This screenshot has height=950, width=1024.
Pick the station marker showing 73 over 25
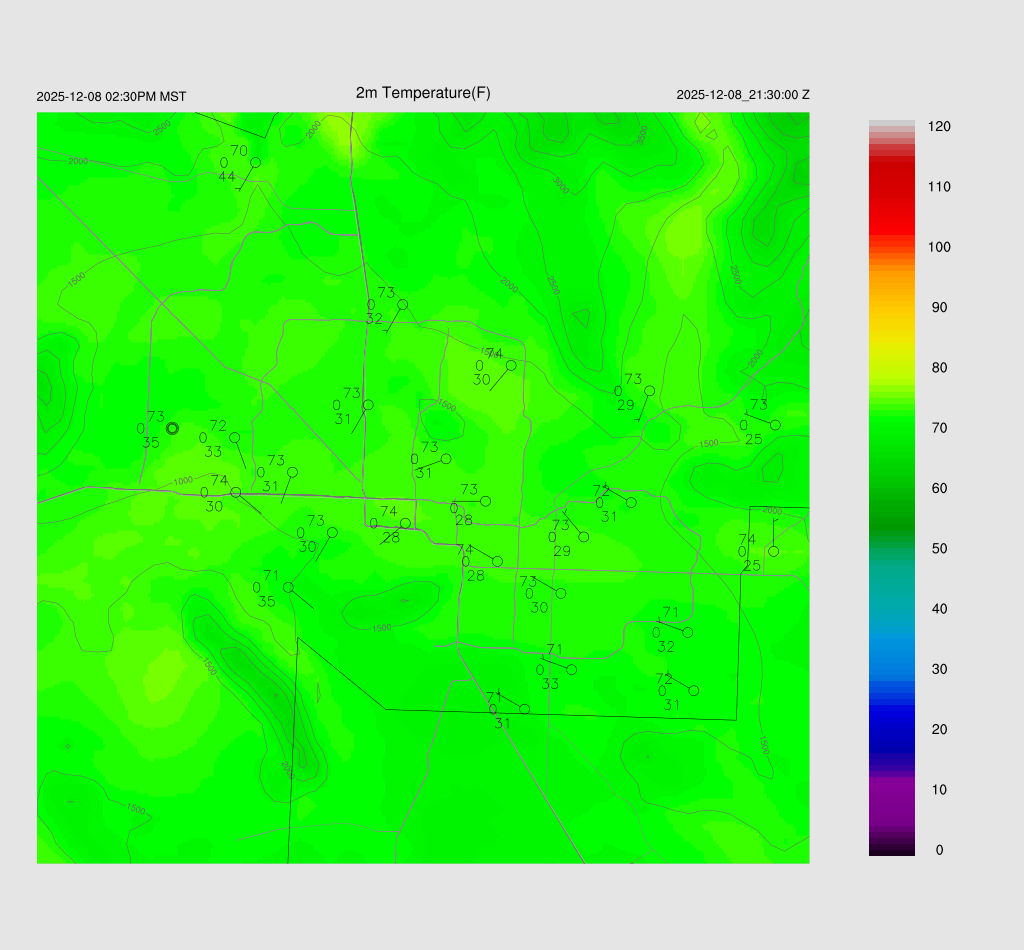(x=775, y=425)
